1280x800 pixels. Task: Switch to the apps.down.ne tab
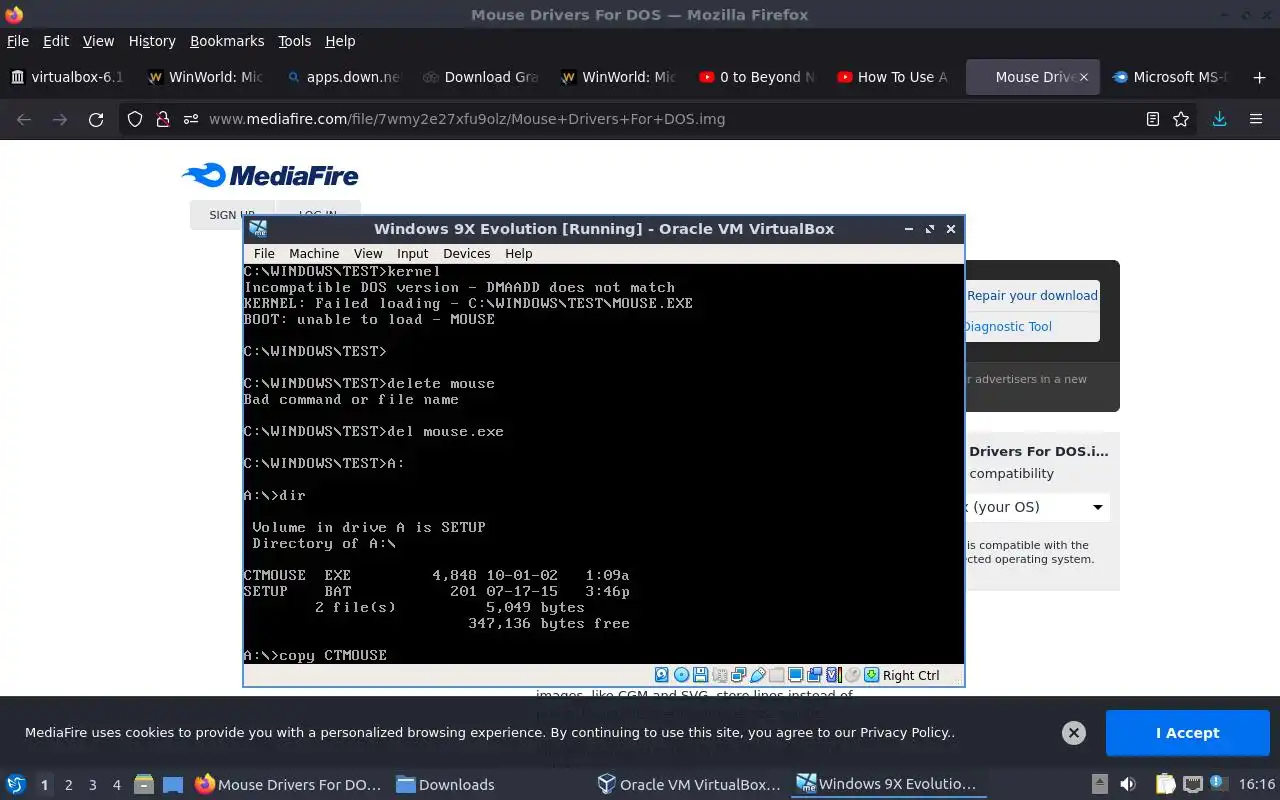point(343,77)
